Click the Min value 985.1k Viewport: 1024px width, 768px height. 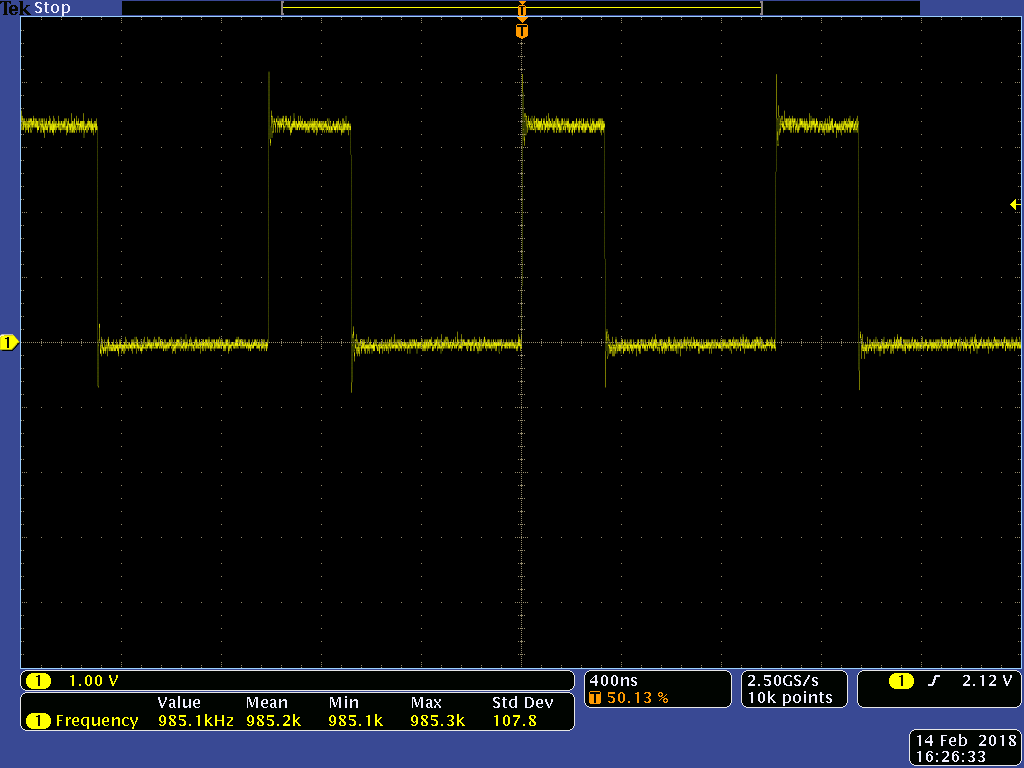click(355, 720)
